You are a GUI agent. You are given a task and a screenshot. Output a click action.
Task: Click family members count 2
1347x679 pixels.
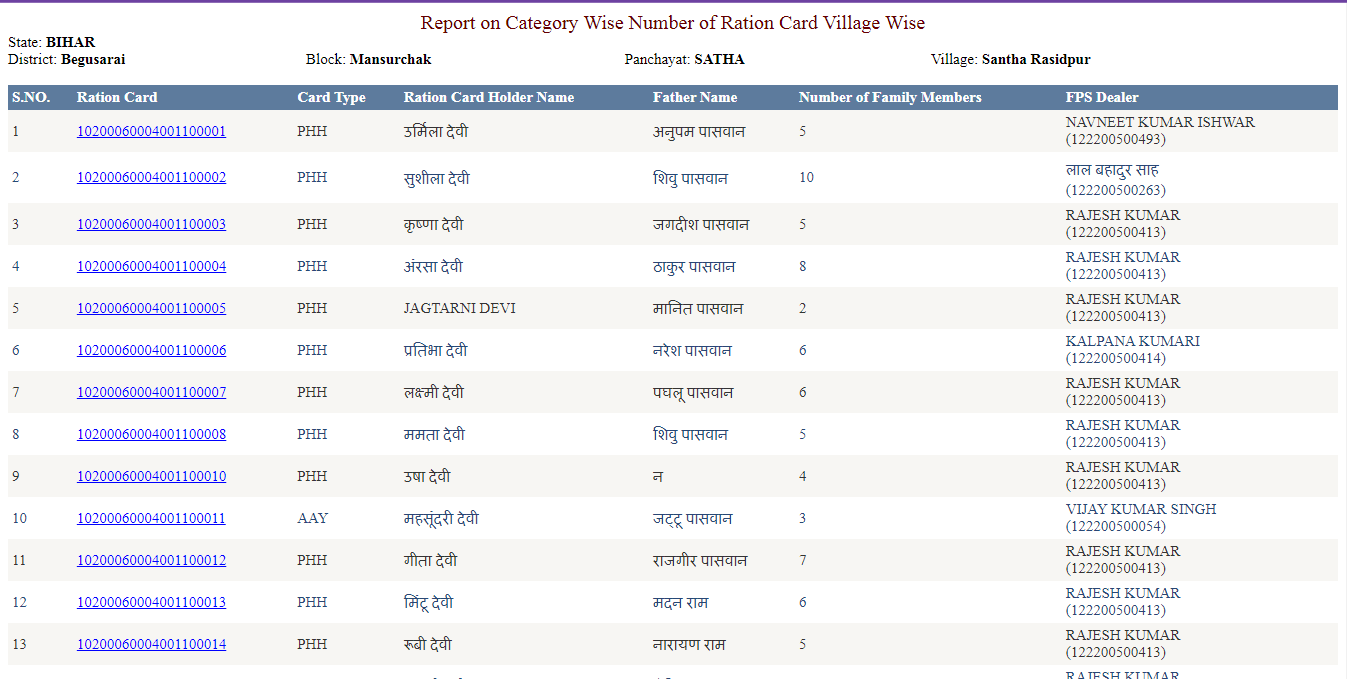[803, 308]
